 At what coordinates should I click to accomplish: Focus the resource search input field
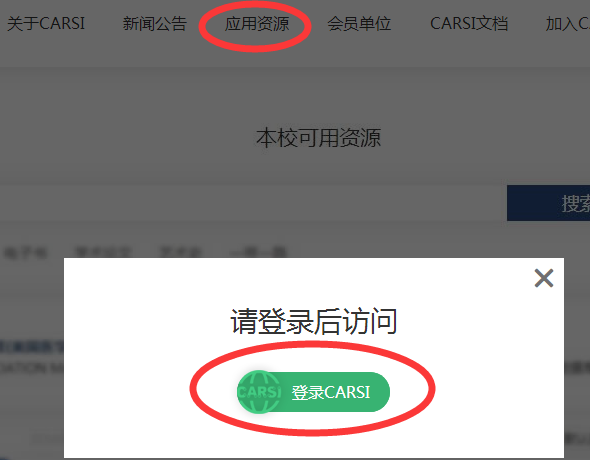(x=253, y=203)
